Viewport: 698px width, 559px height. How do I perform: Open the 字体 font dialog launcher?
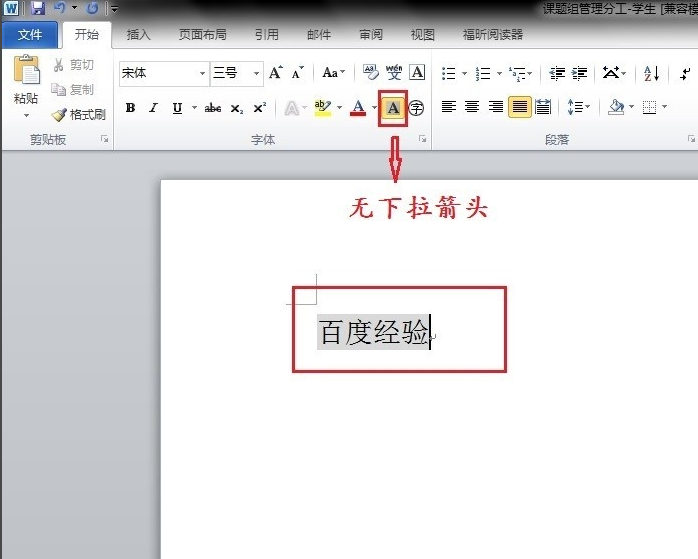point(422,139)
